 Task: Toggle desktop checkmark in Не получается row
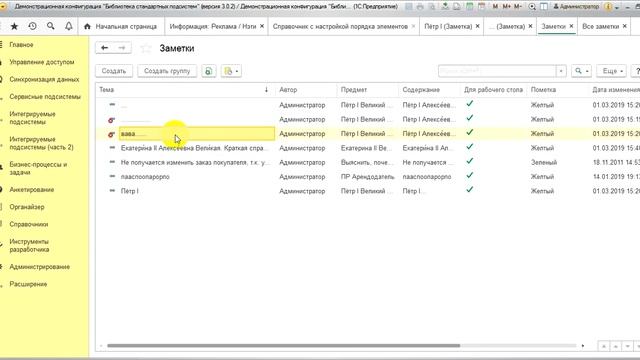coord(470,161)
